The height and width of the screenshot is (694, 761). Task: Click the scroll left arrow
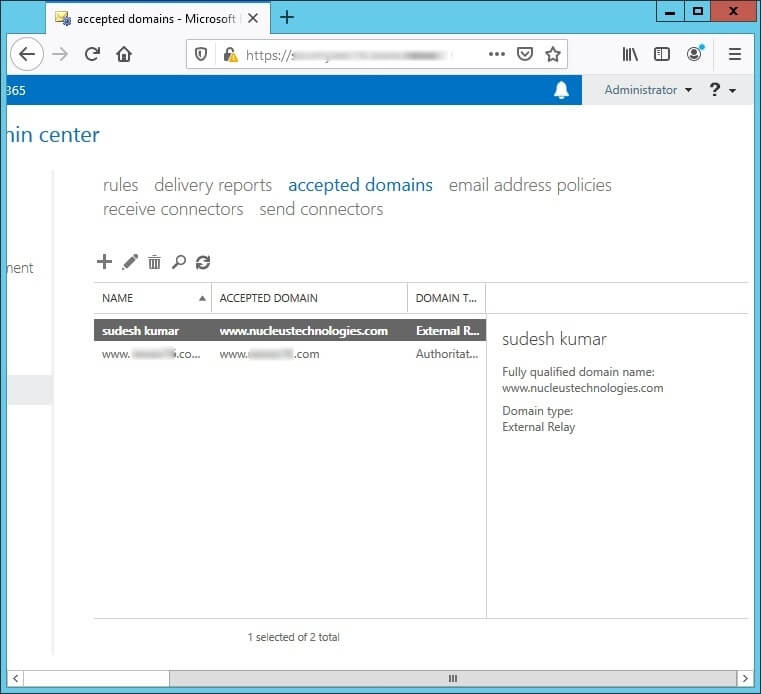(16, 678)
